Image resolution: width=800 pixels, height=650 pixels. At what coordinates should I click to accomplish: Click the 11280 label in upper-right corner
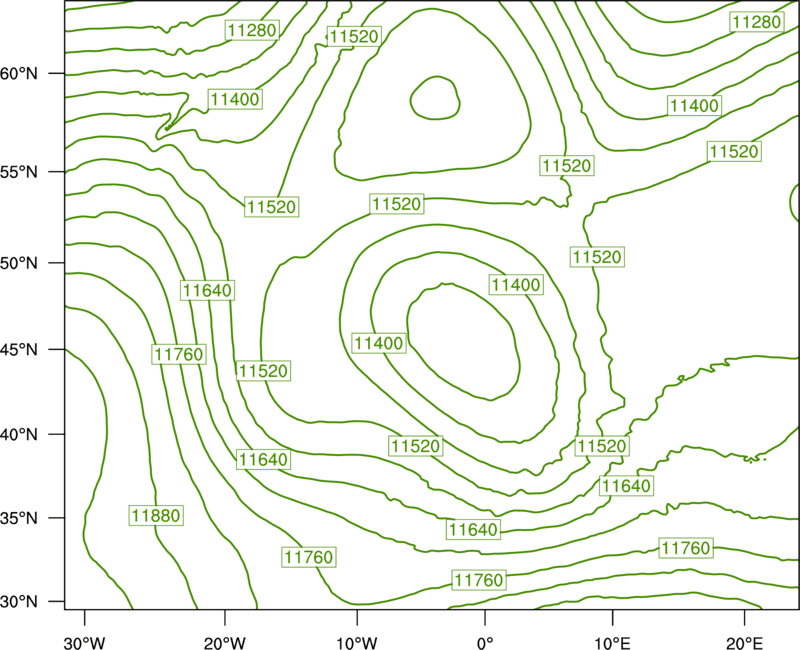click(756, 22)
